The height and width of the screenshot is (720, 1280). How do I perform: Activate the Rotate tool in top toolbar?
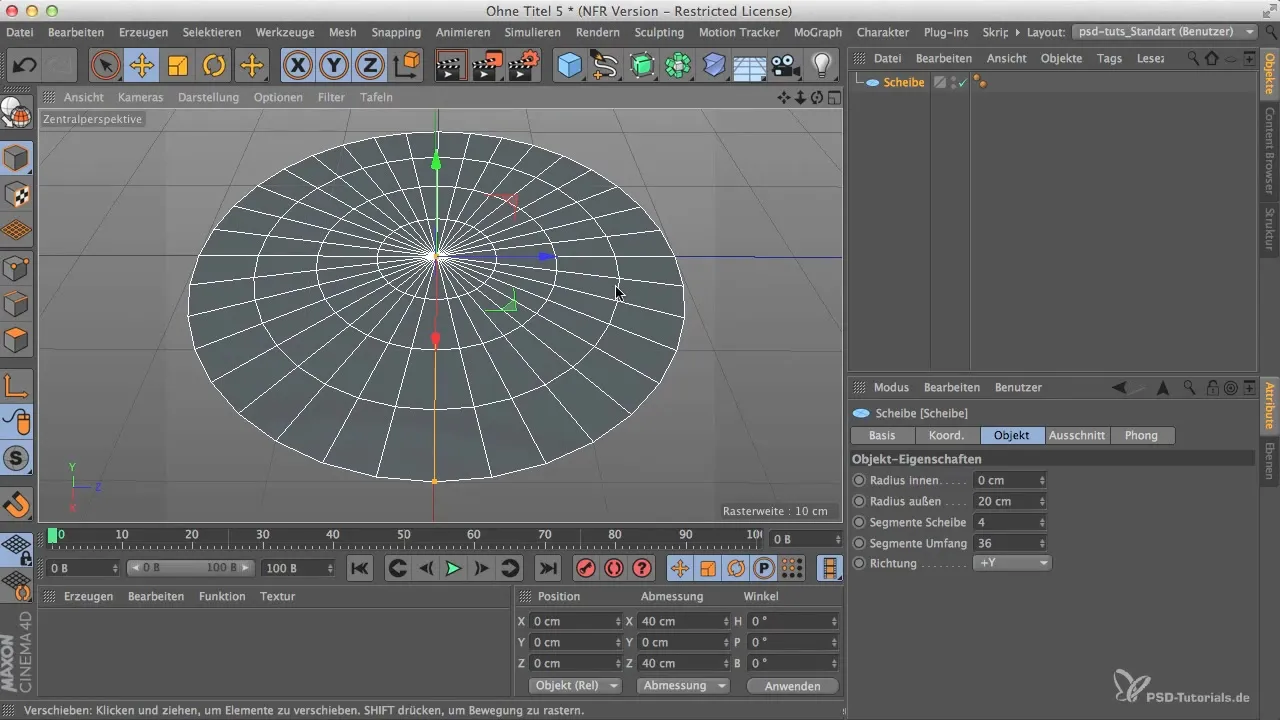click(x=214, y=66)
